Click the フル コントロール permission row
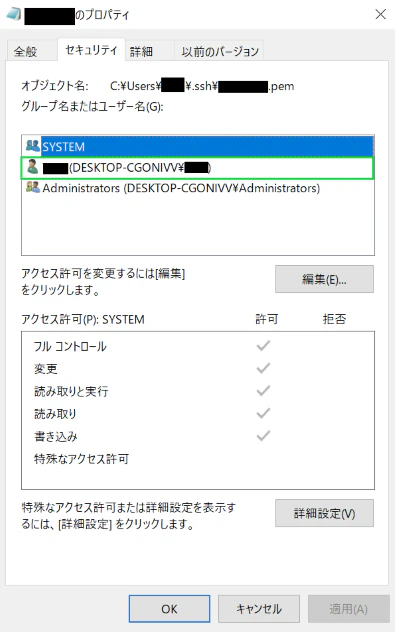 click(198, 346)
